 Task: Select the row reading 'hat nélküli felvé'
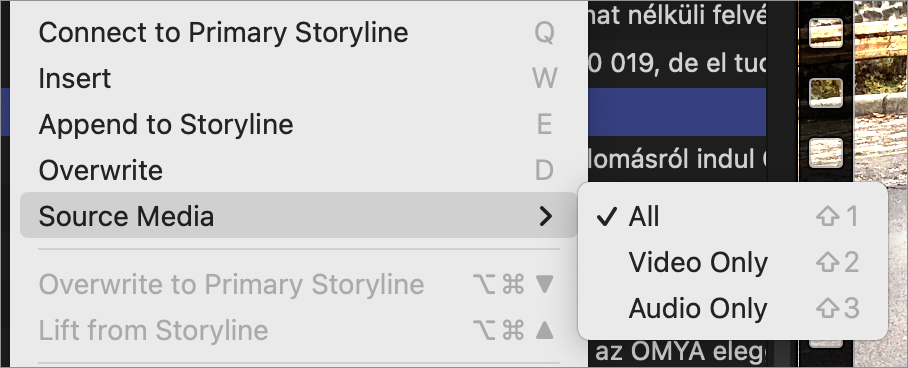[678, 18]
